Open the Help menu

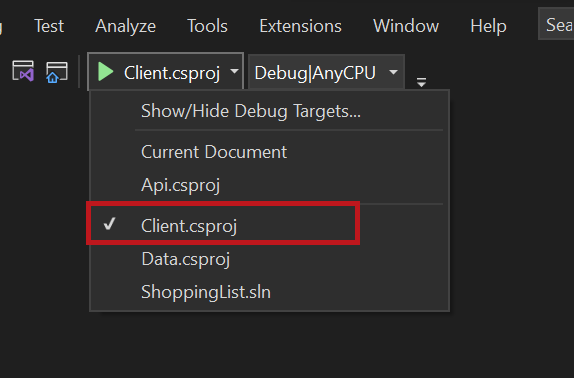[488, 26]
